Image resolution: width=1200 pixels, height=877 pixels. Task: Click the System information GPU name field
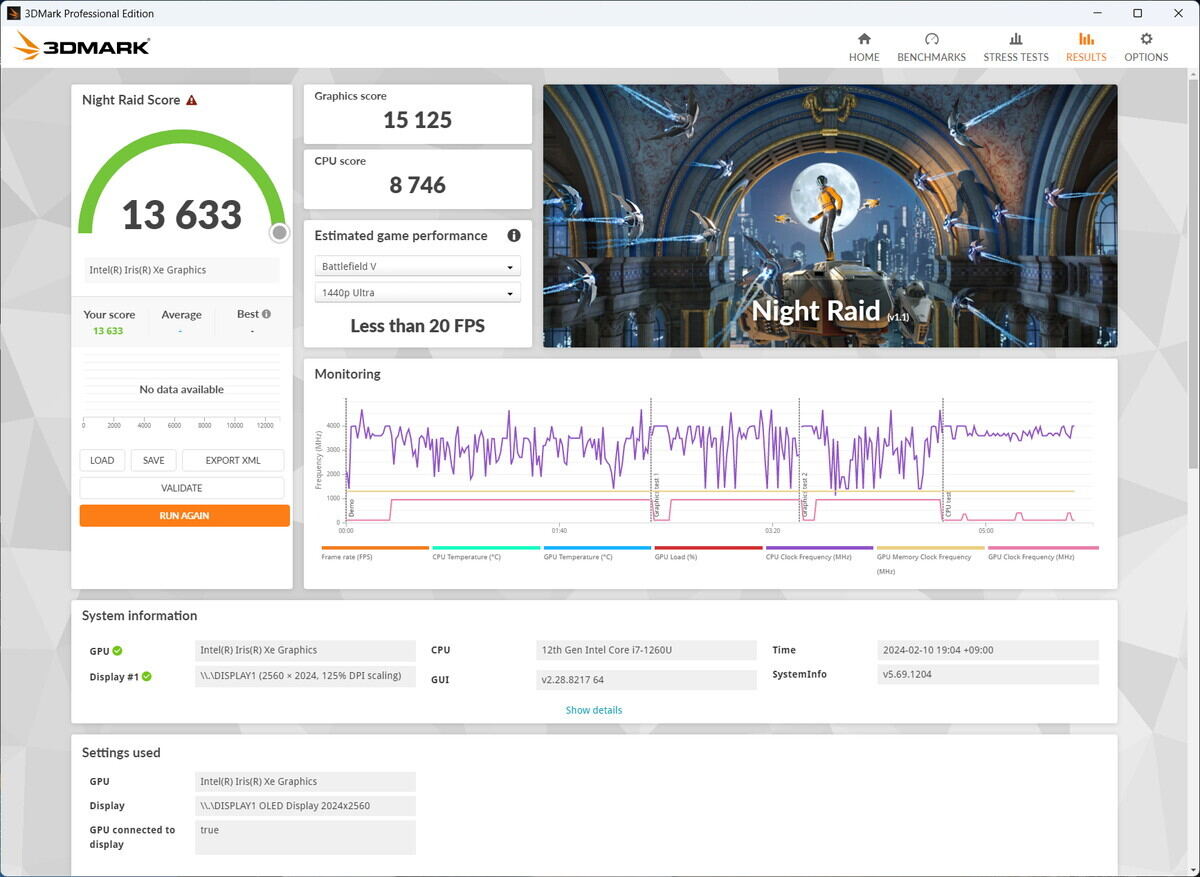coord(305,650)
